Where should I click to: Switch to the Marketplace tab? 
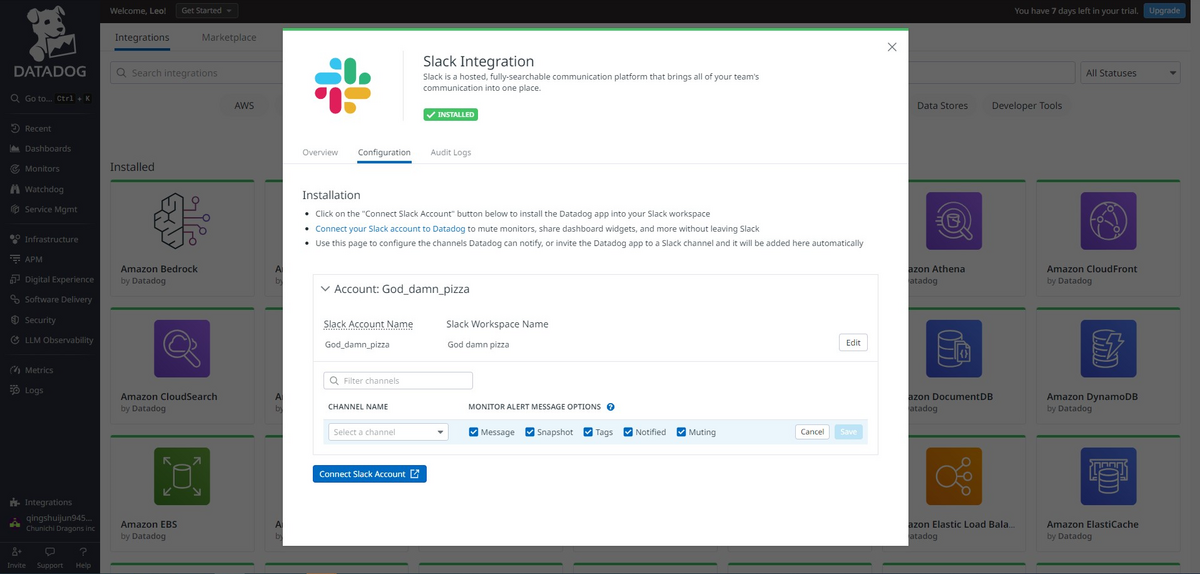tap(229, 38)
